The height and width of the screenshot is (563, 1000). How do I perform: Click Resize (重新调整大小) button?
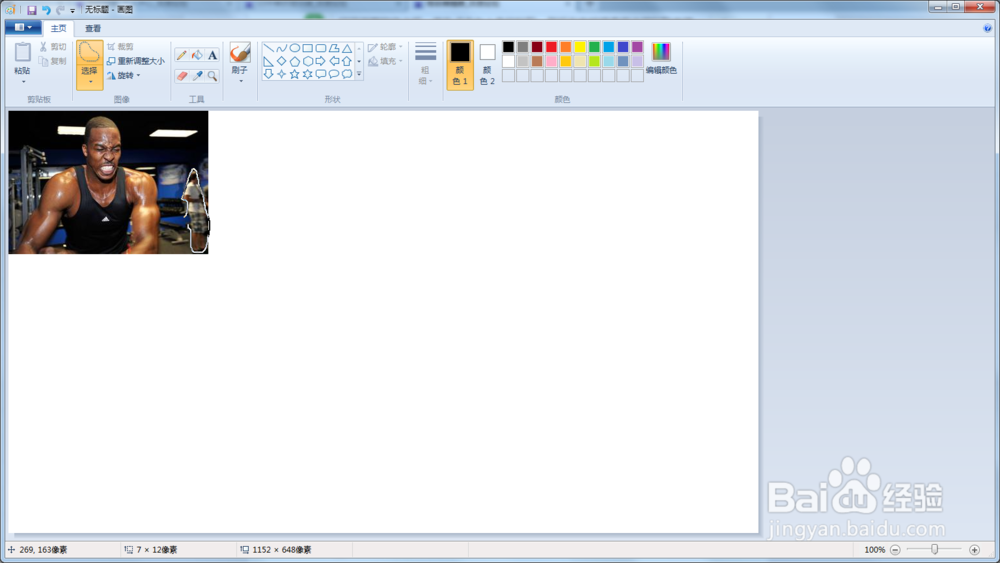click(x=135, y=61)
